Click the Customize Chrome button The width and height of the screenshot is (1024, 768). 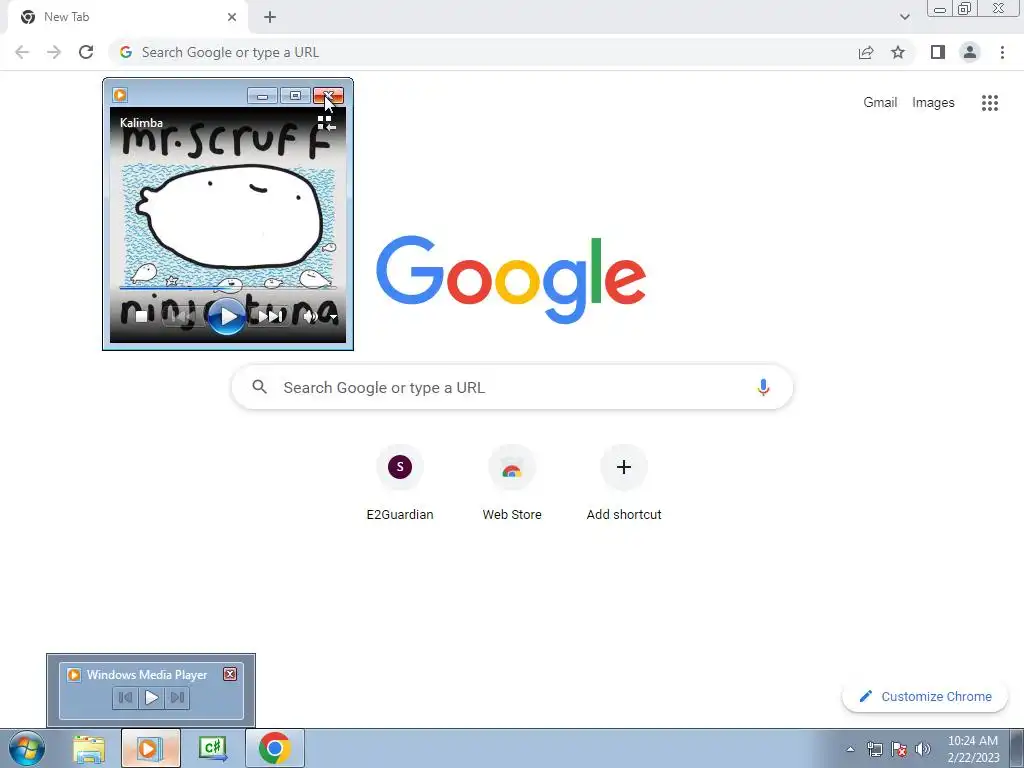pos(925,696)
